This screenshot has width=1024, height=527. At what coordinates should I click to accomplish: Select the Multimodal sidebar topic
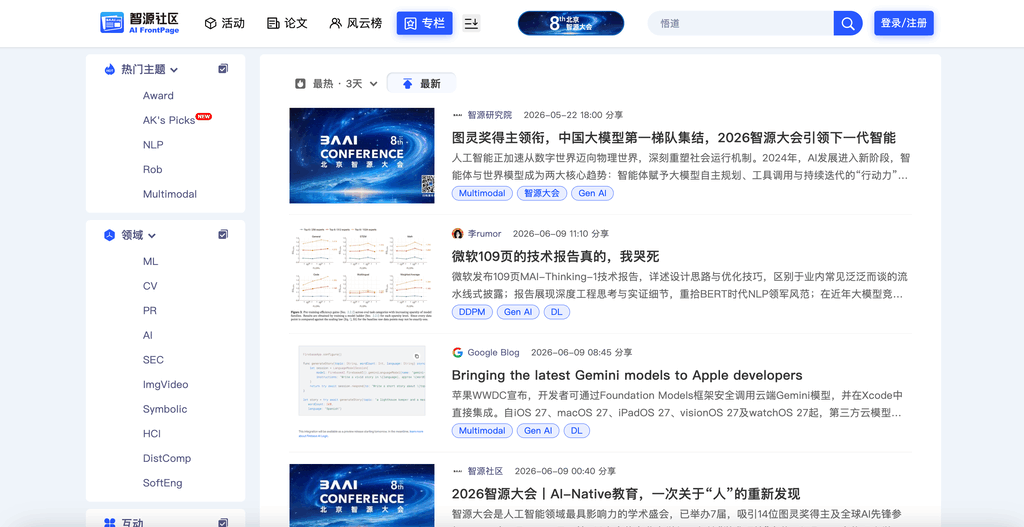pyautogui.click(x=170, y=195)
